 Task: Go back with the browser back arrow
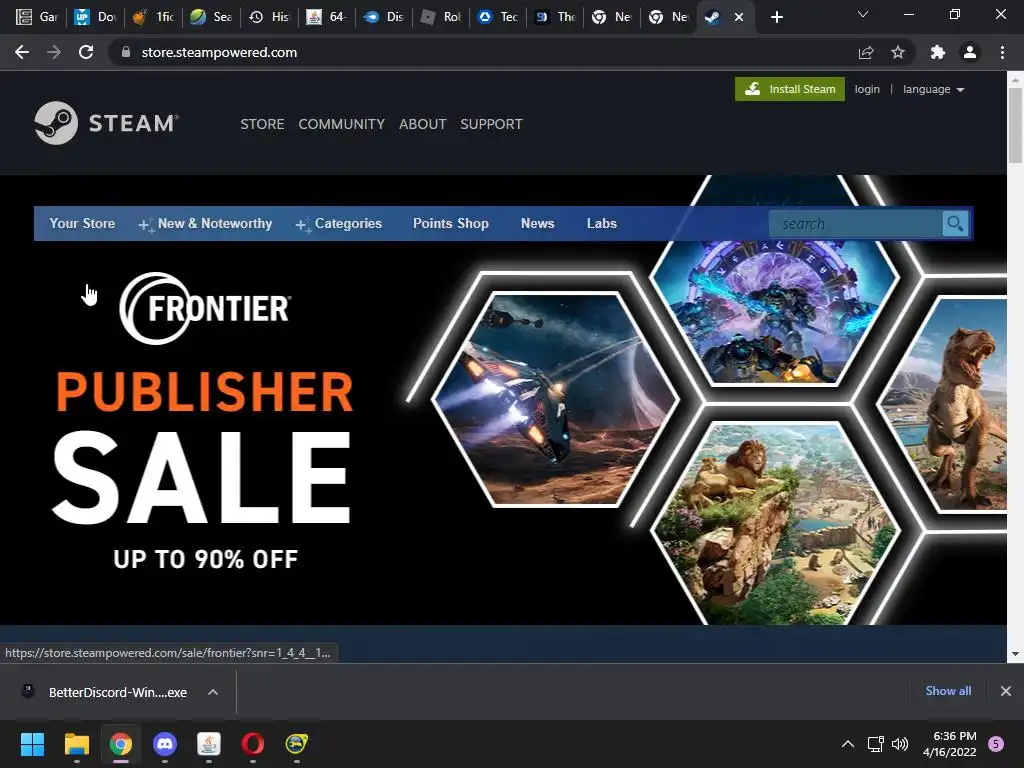click(22, 52)
